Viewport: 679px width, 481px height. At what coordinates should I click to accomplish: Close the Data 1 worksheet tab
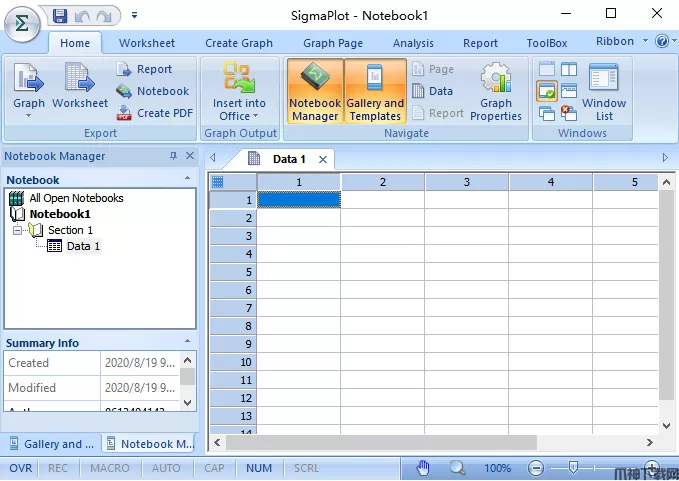(323, 160)
